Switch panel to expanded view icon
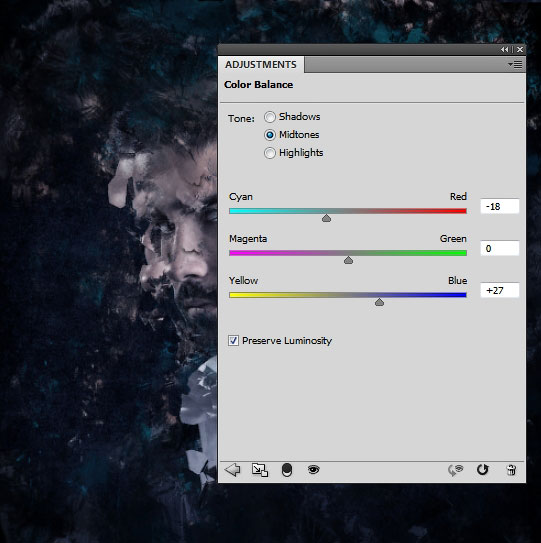This screenshot has height=543, width=541. pyautogui.click(x=260, y=470)
